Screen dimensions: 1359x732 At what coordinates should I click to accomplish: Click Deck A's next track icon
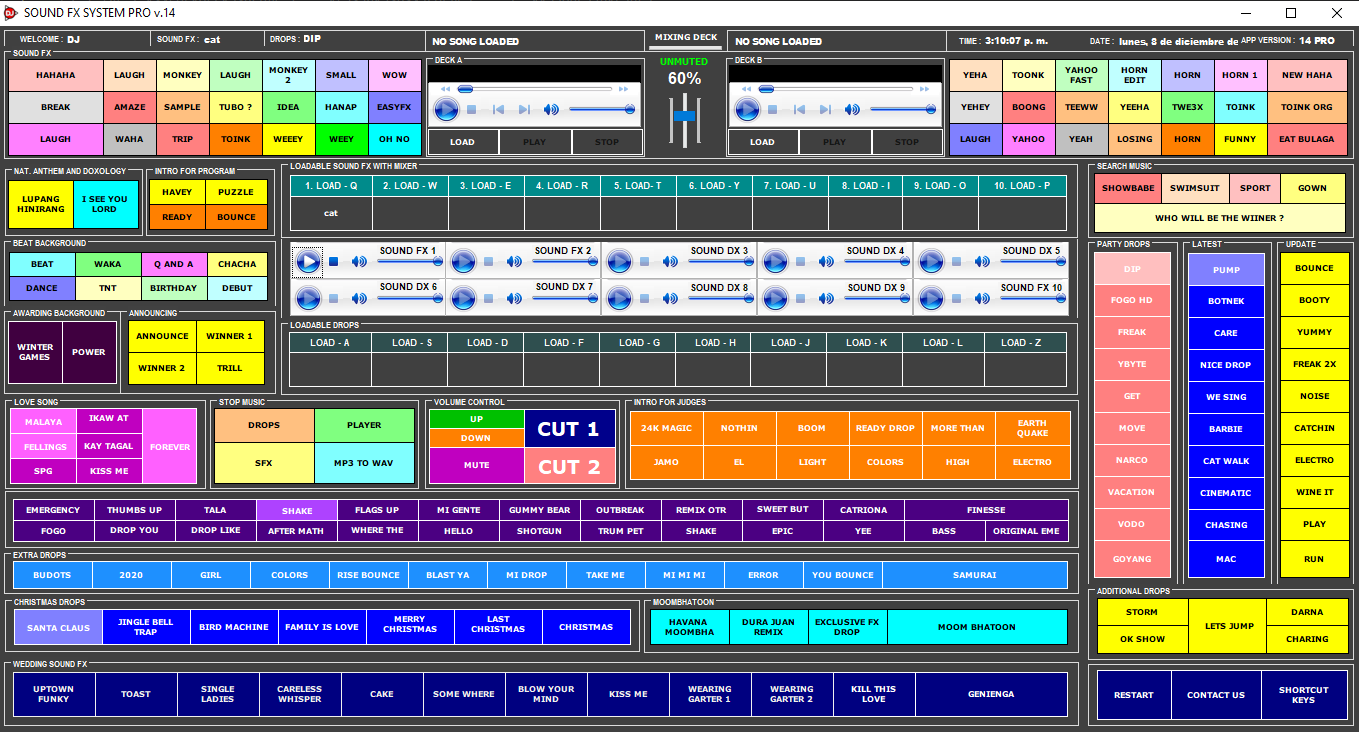pos(525,109)
